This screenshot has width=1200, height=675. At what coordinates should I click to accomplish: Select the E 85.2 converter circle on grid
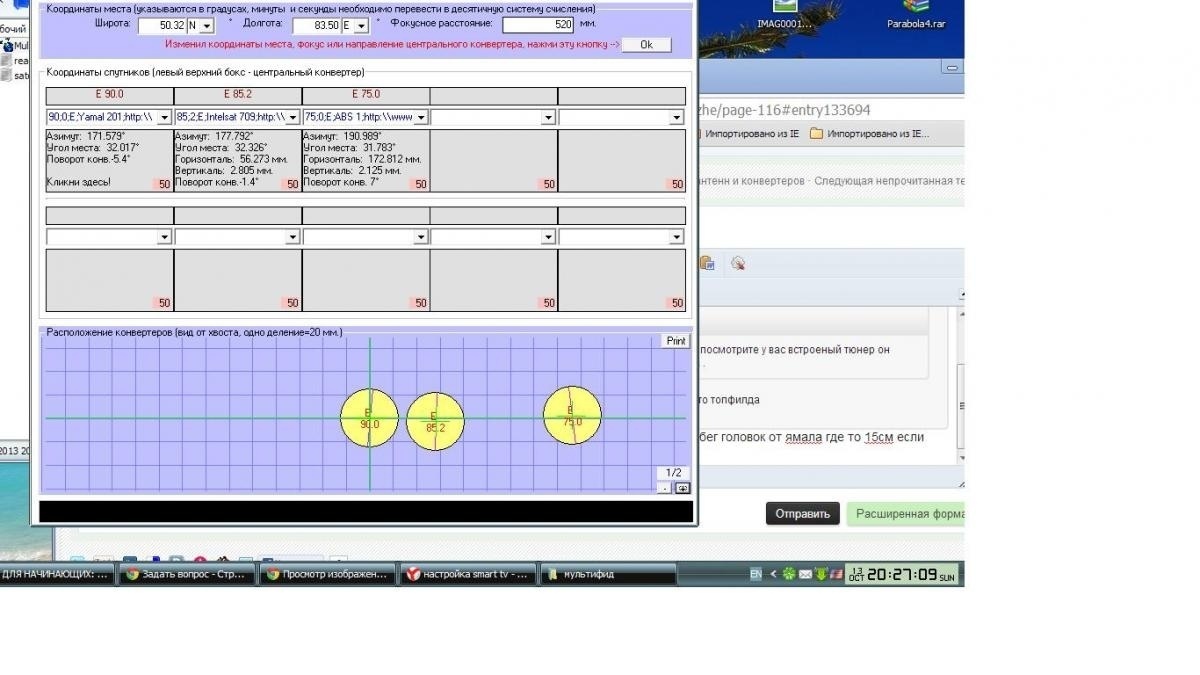click(435, 421)
